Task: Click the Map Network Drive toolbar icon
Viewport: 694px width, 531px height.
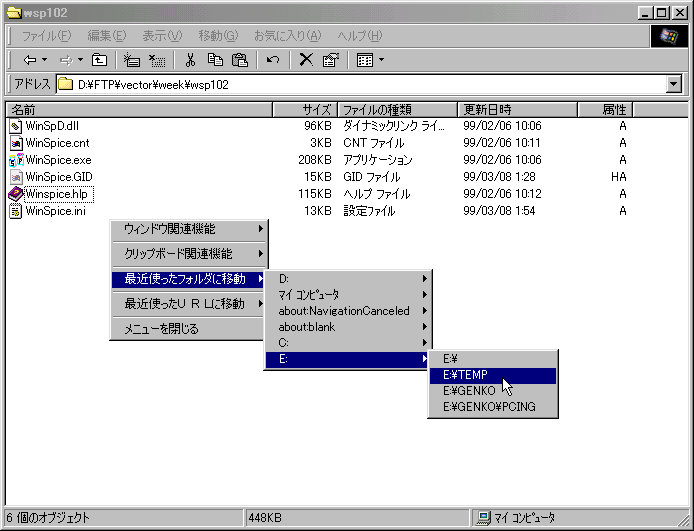Action: click(131, 60)
